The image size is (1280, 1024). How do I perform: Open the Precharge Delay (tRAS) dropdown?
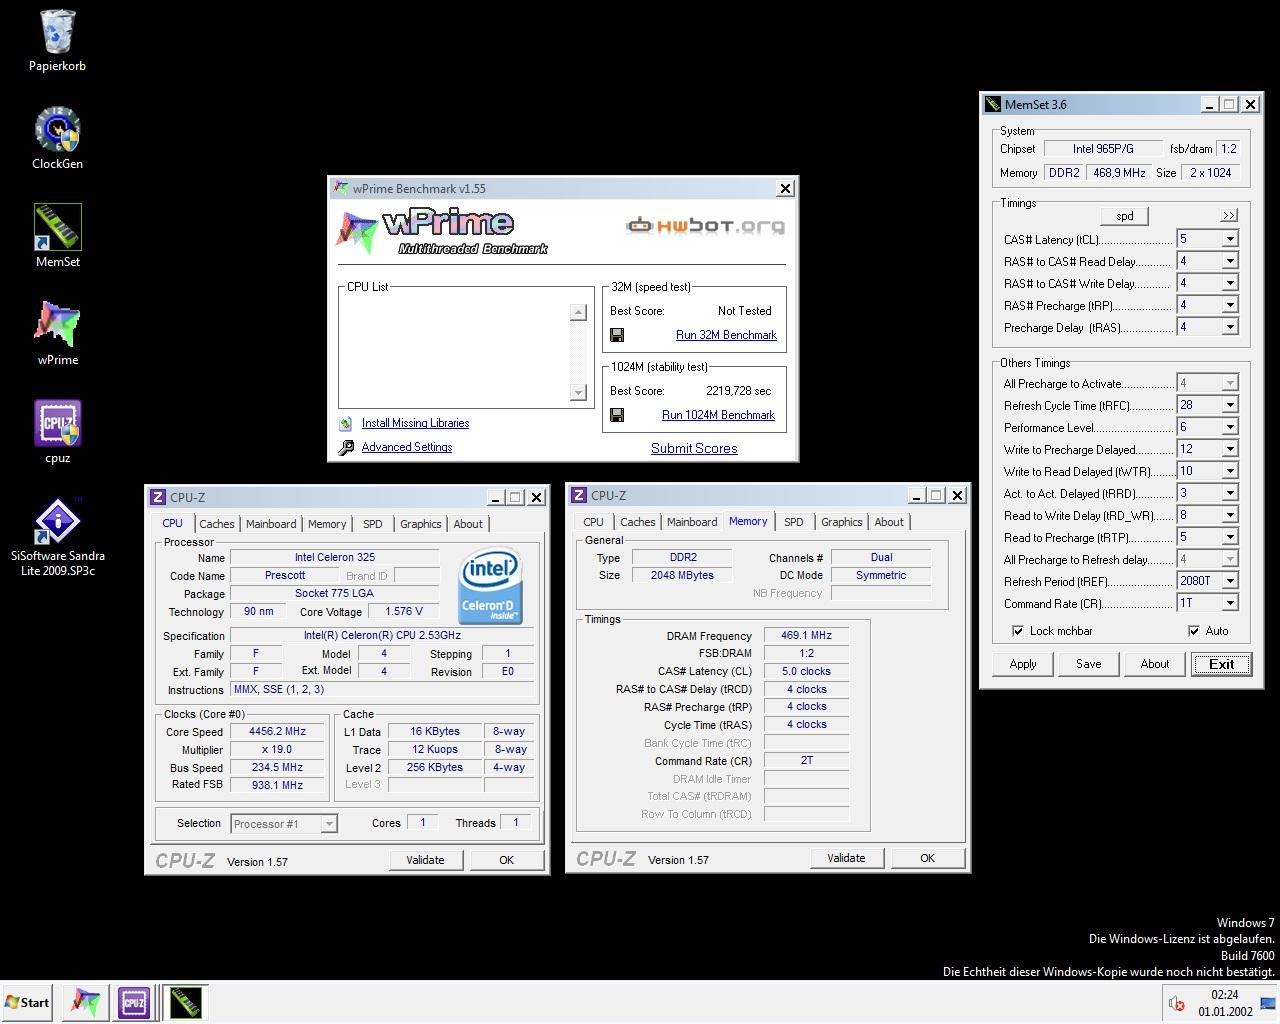tap(1230, 327)
